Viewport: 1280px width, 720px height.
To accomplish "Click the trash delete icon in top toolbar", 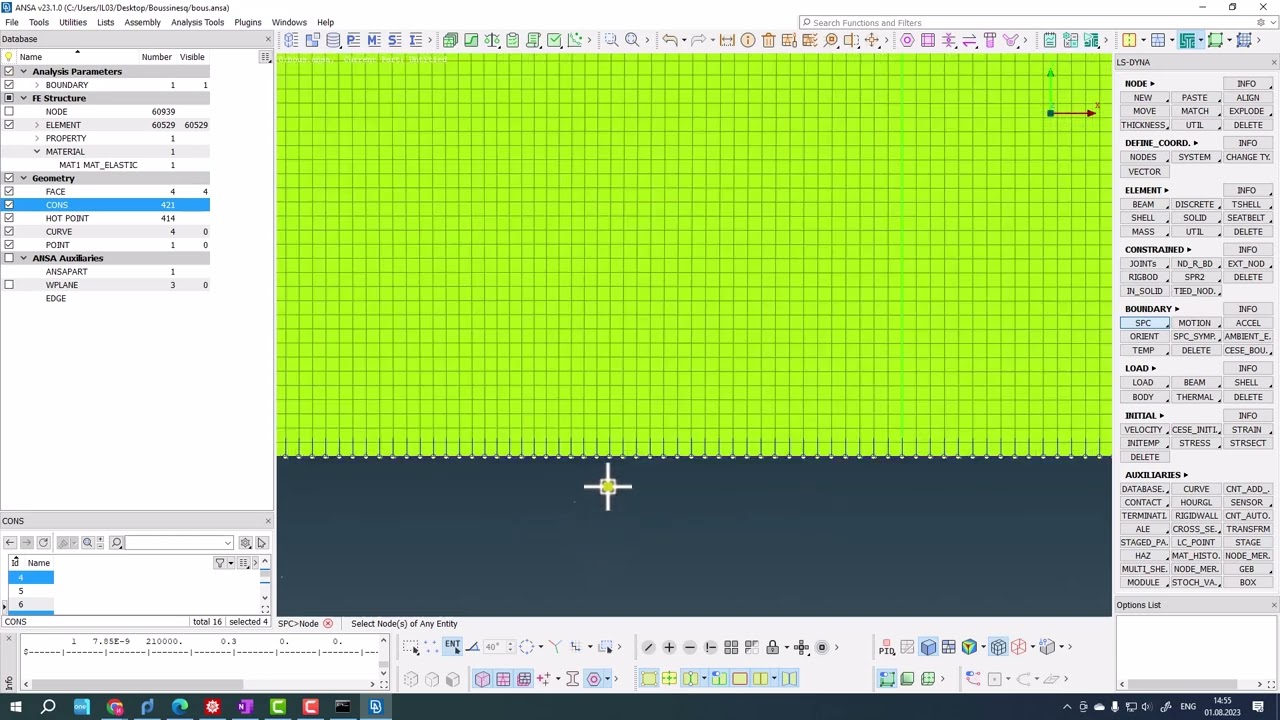I will (768, 40).
